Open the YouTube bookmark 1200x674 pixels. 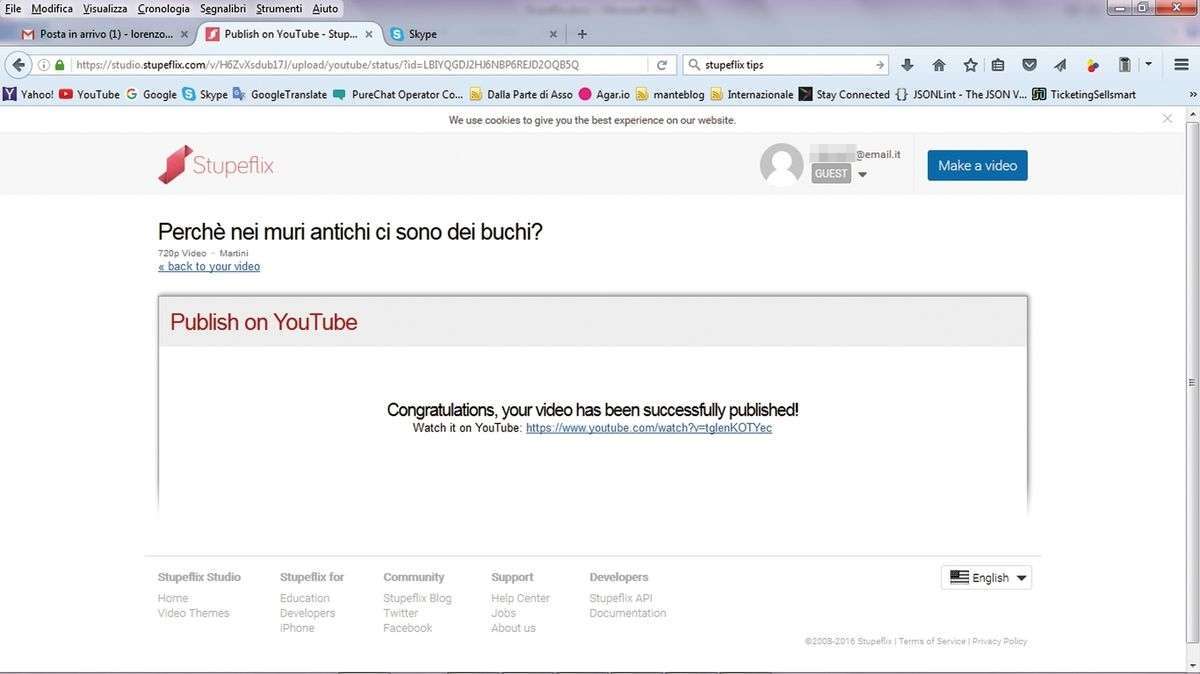[89, 95]
